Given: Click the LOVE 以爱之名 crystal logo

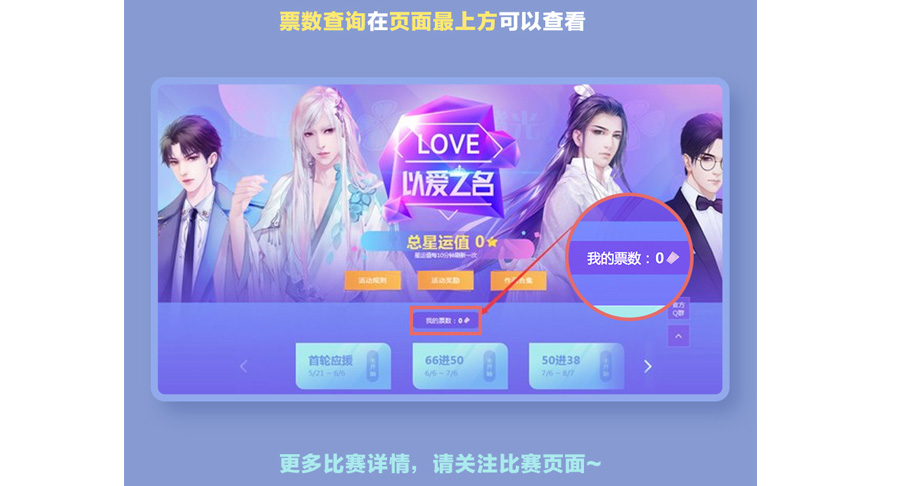Looking at the screenshot, I should coord(448,162).
